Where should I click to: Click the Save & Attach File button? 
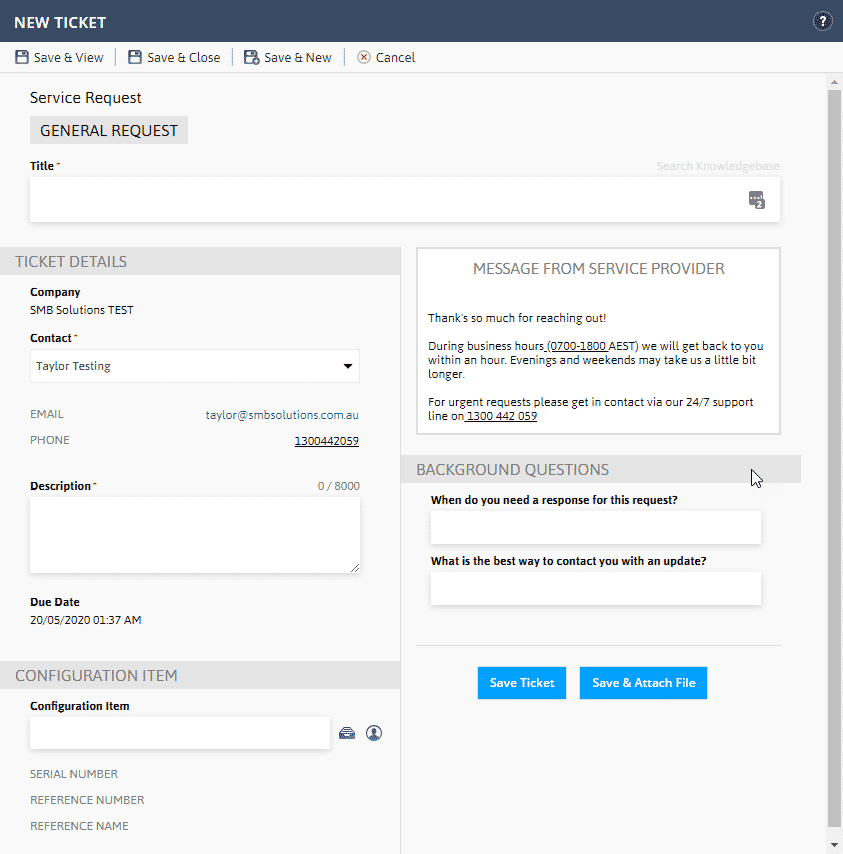[643, 683]
